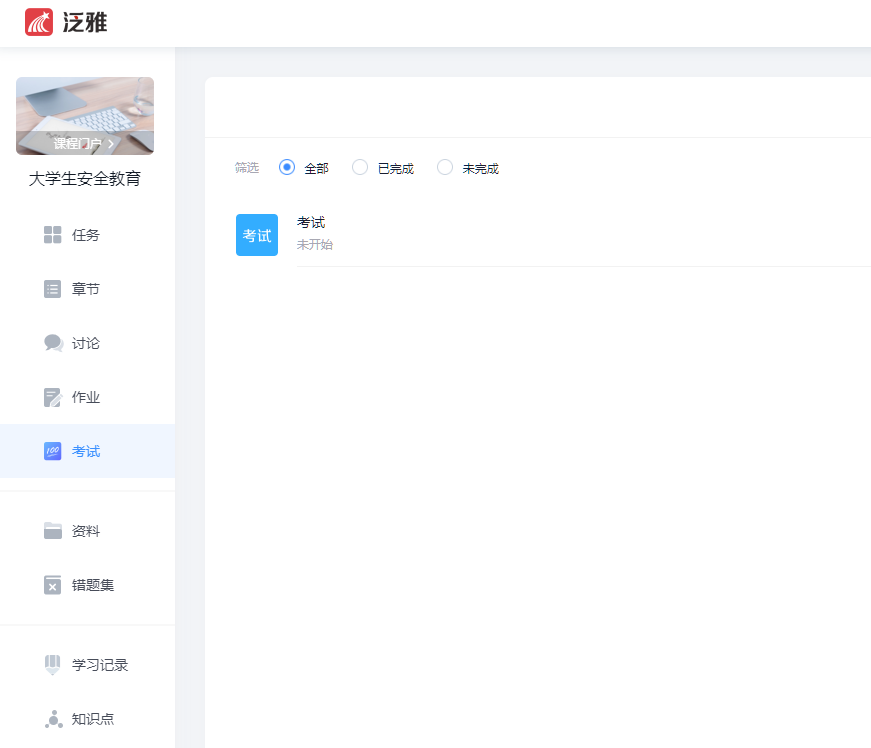Open the 知识点 nodes icon
Viewport: 871px width, 748px height.
pyautogui.click(x=53, y=719)
